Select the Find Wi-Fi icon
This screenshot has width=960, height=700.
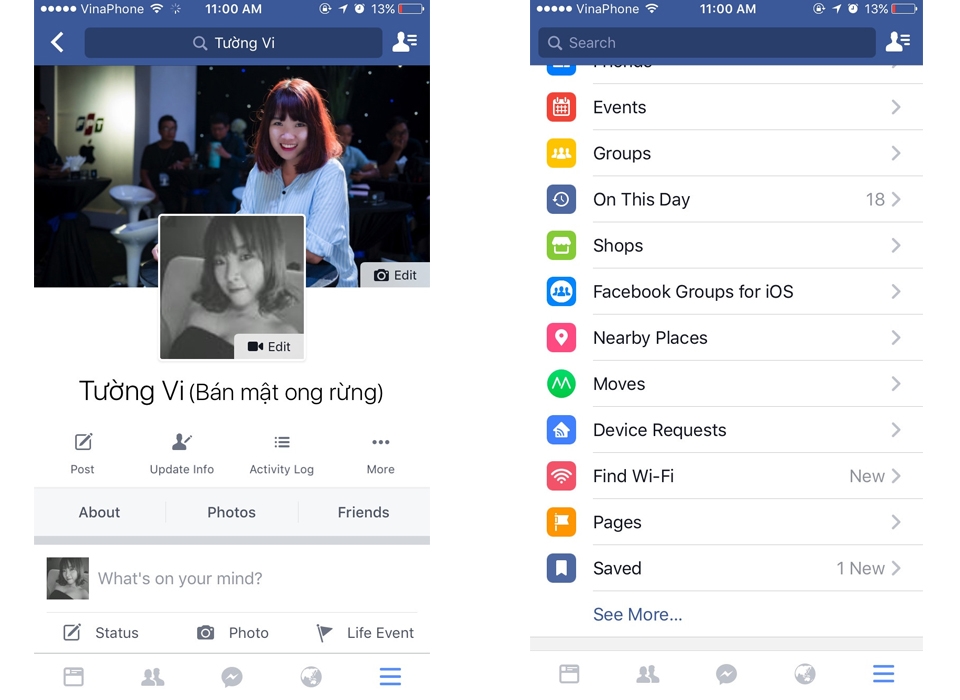tap(561, 475)
